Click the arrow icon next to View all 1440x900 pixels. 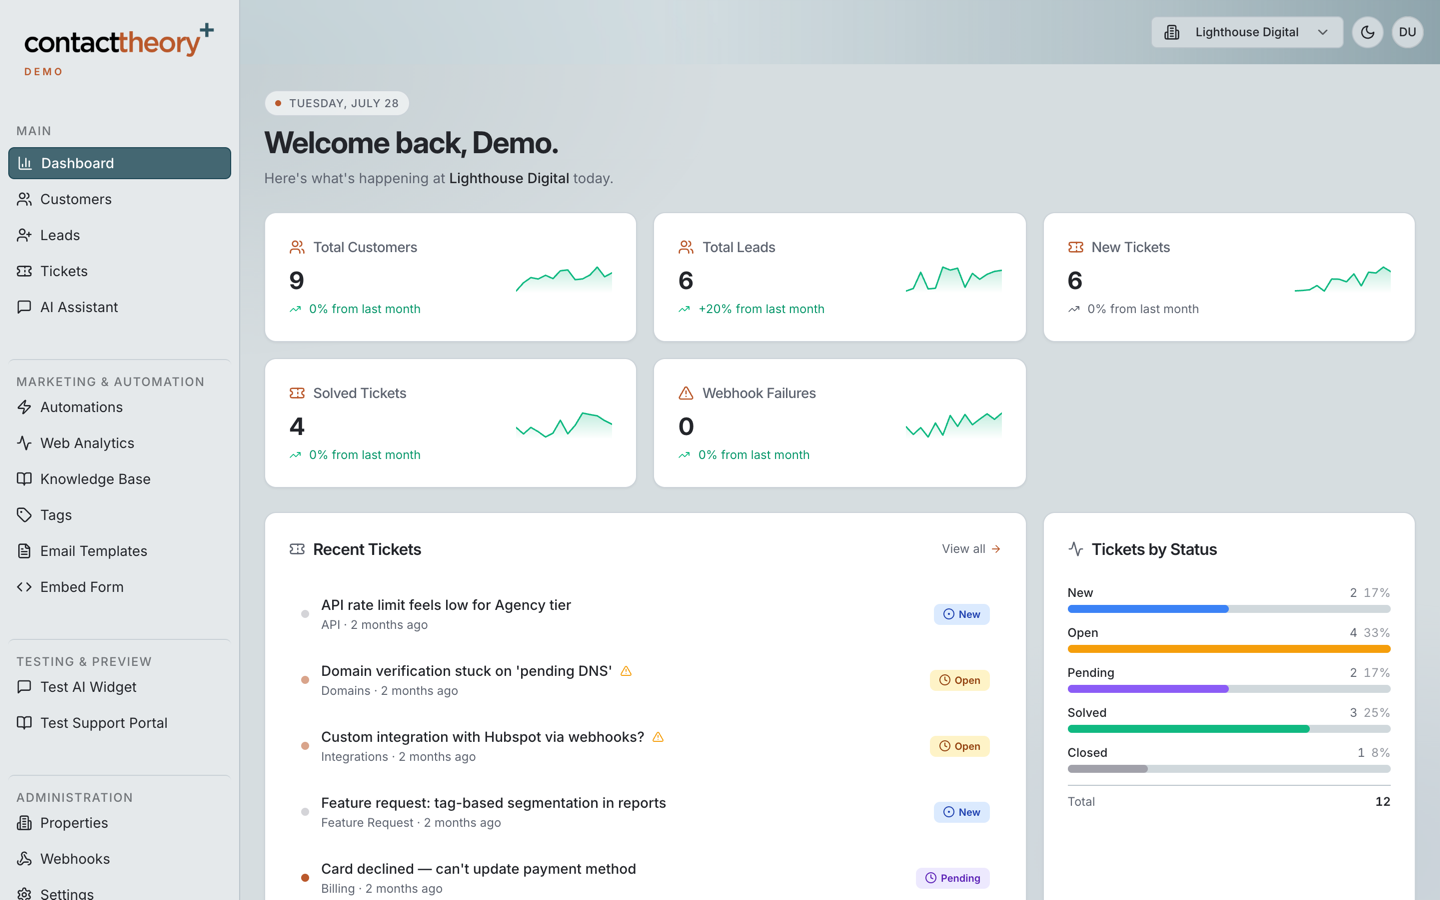[x=996, y=549]
